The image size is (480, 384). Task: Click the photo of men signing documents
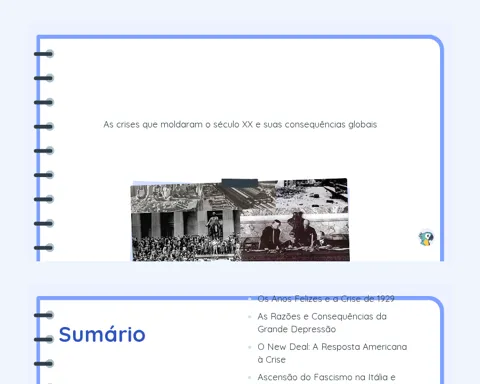(295, 237)
